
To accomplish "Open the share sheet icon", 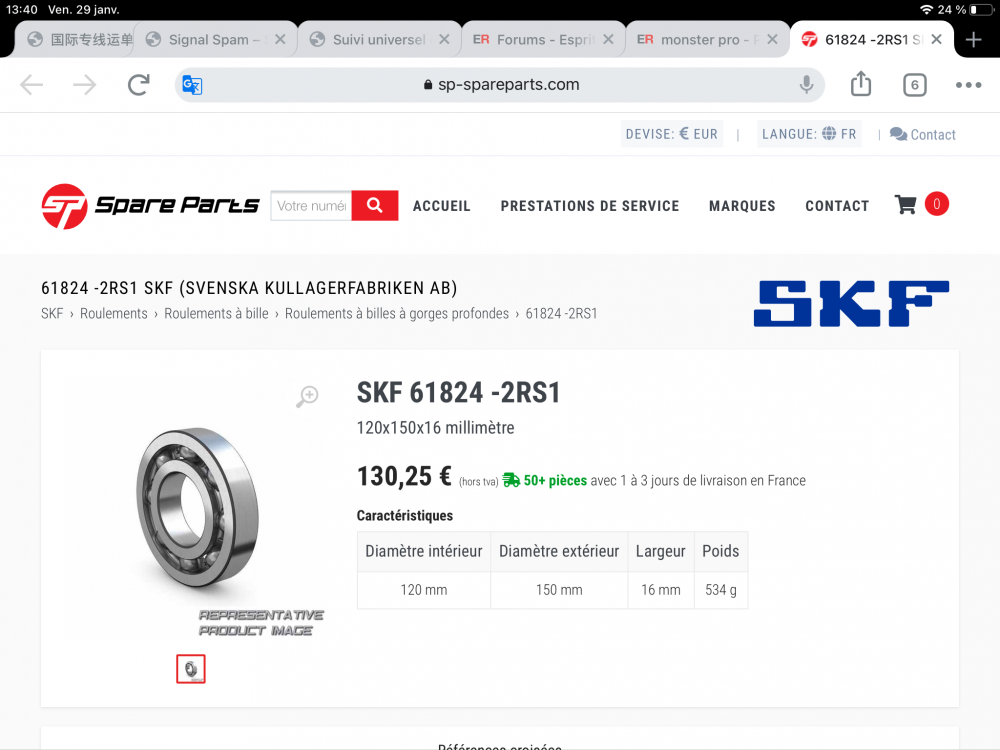I will [x=861, y=84].
